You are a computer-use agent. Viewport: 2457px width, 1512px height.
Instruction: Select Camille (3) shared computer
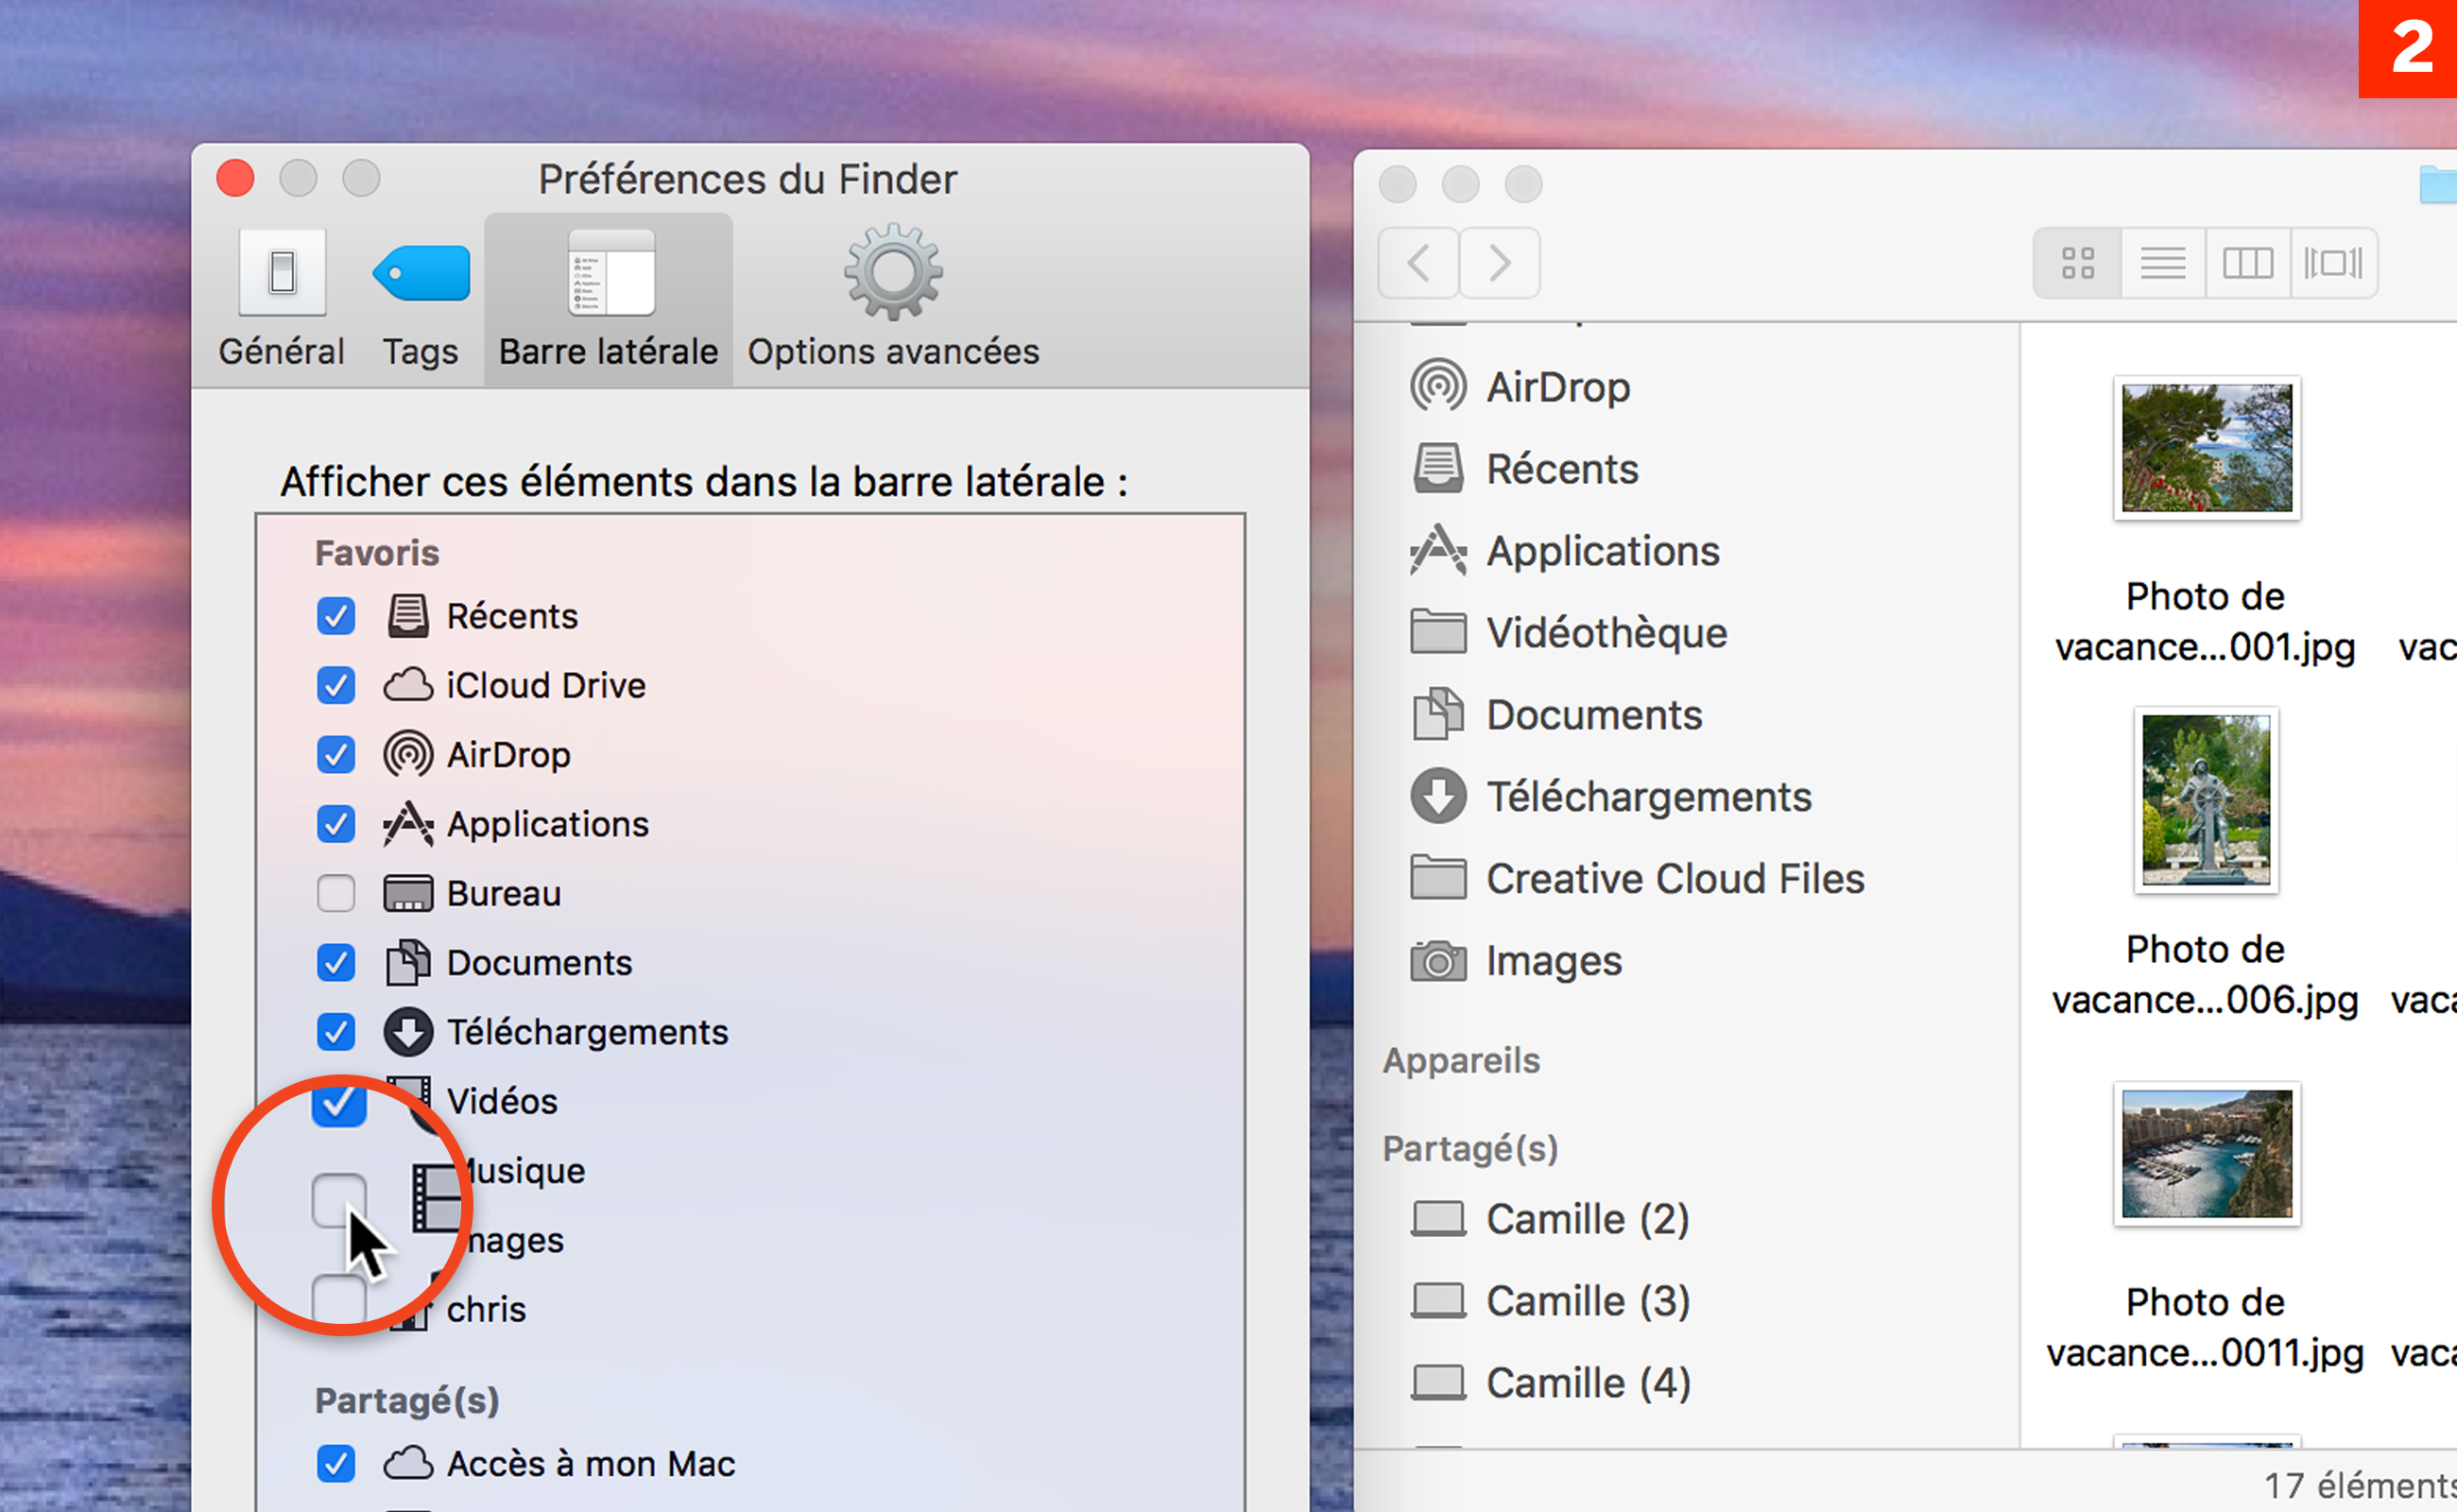(1587, 1301)
